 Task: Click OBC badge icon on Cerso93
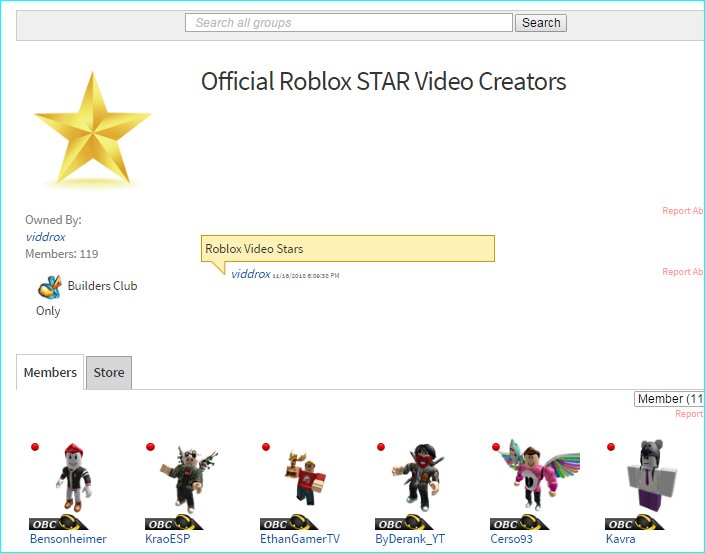(519, 523)
